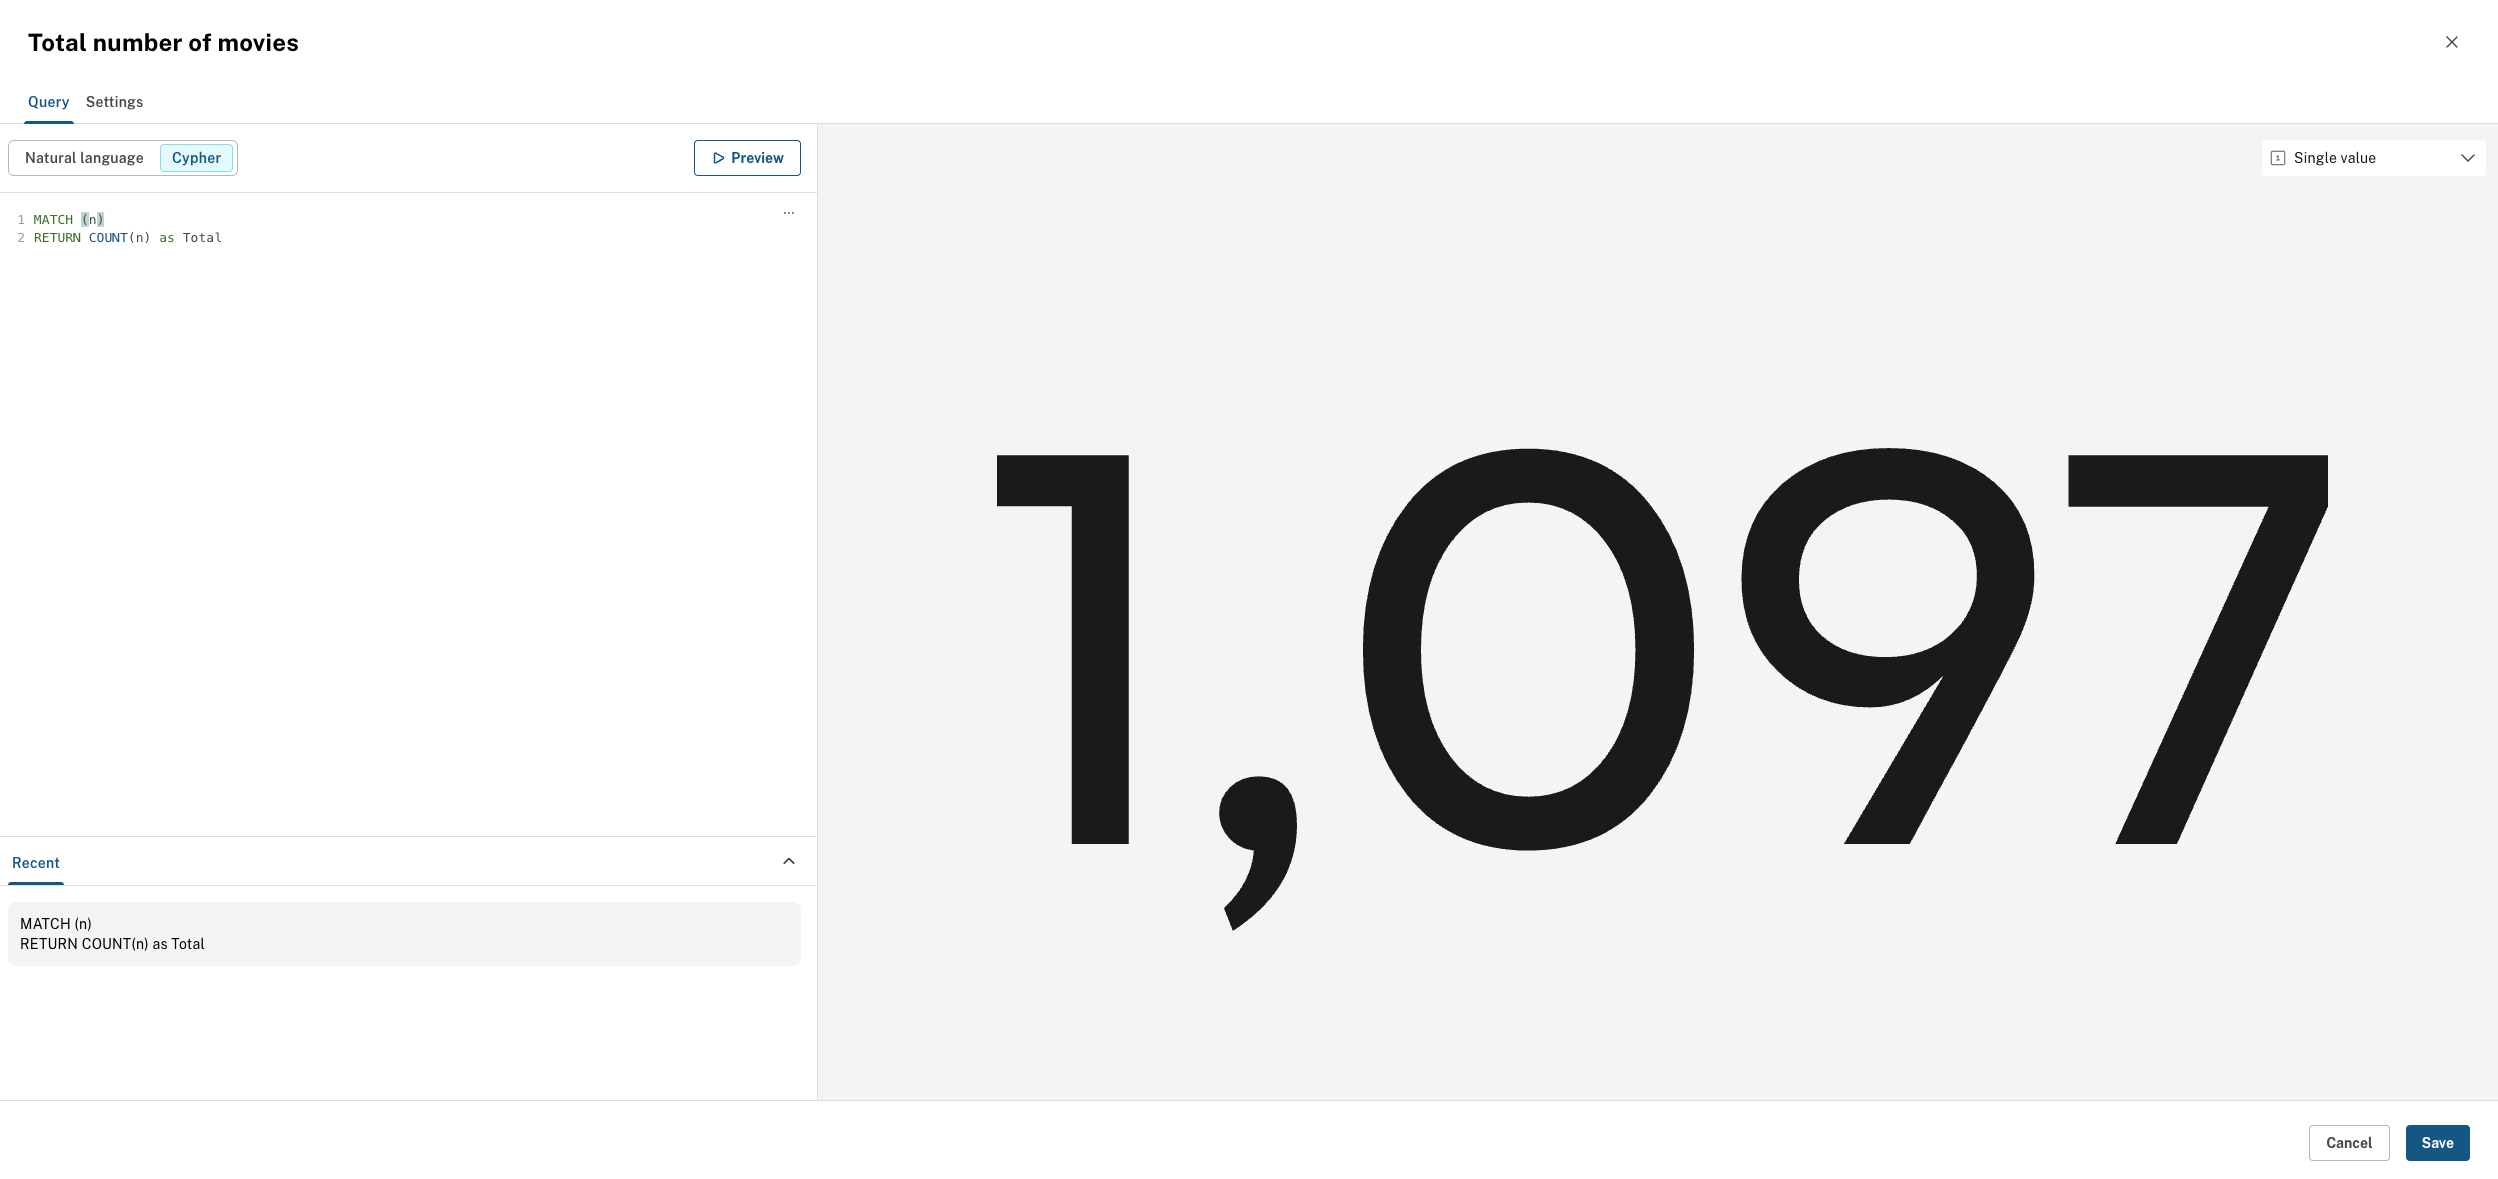Click the dialog title text
Image resolution: width=2498 pixels, height=1179 pixels.
163,43
